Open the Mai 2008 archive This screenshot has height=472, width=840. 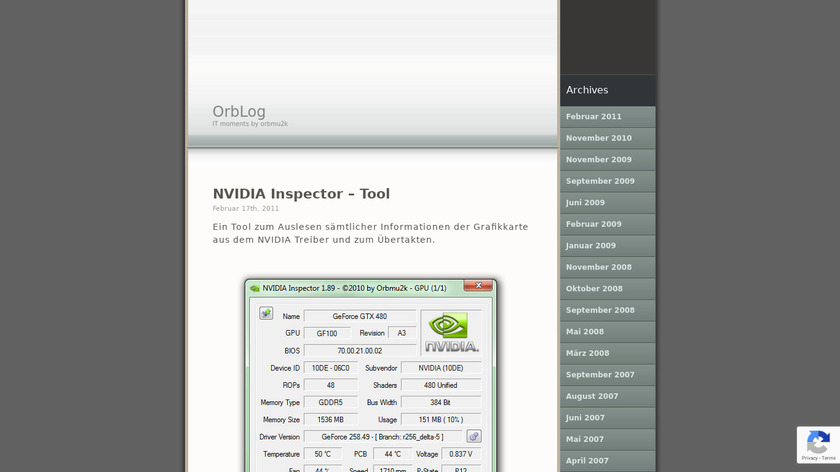coord(608,332)
